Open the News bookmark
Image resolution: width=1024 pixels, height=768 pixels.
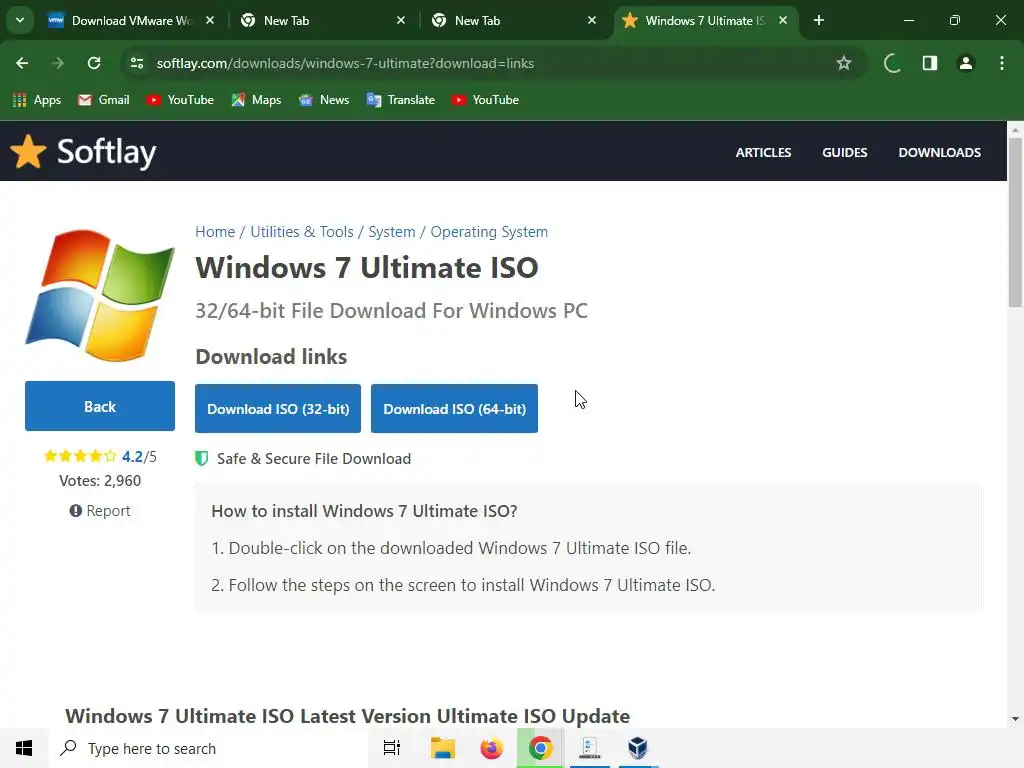tap(324, 100)
